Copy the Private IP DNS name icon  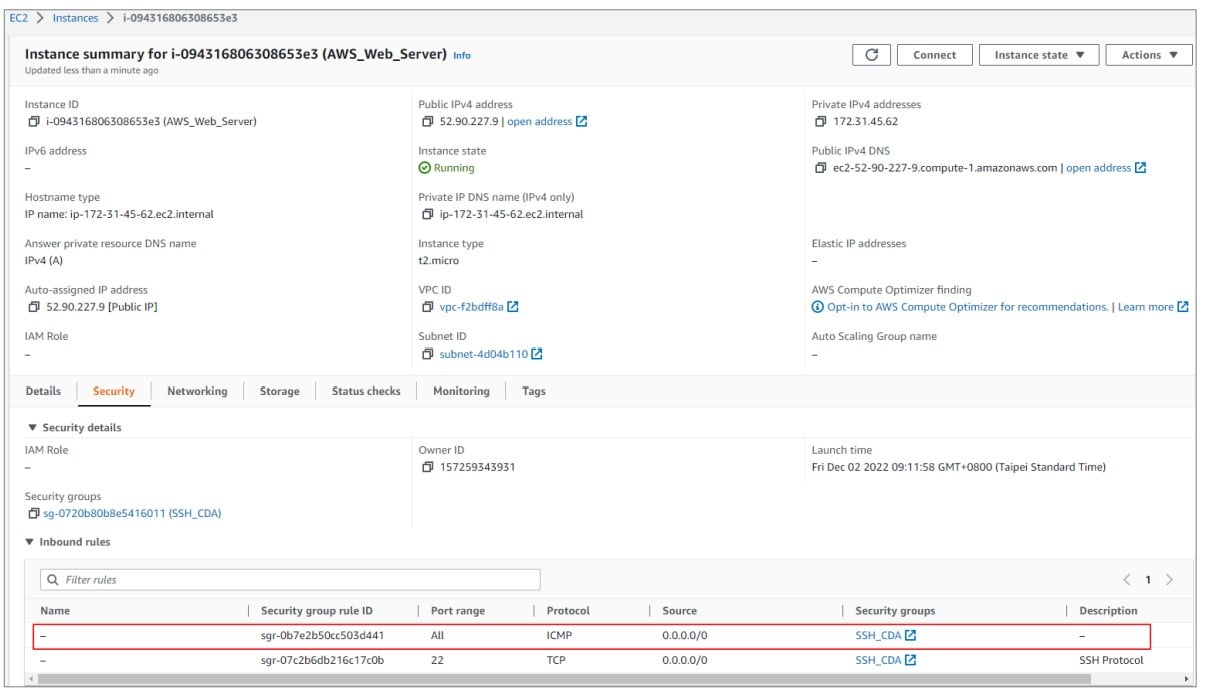tap(428, 214)
